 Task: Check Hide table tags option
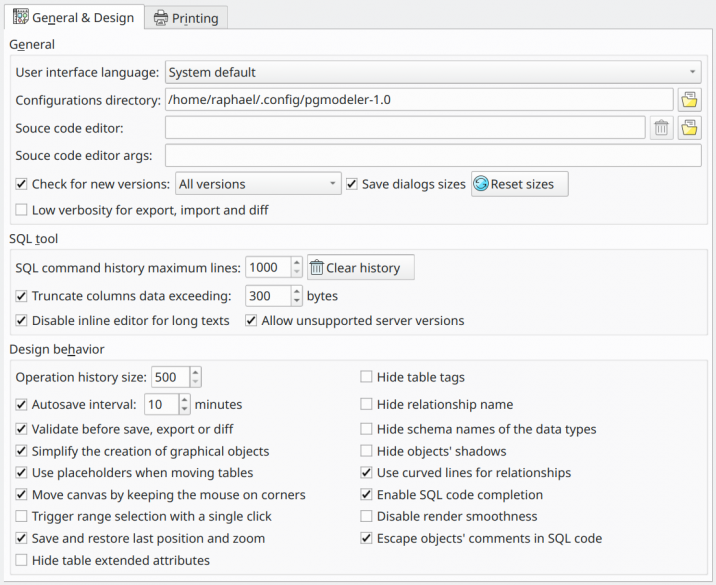pyautogui.click(x=366, y=377)
